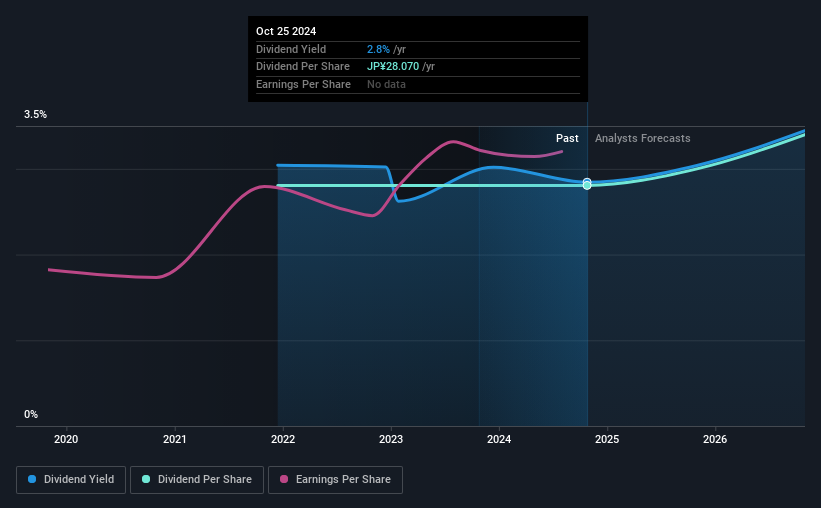
Task: Toggle the Earnings Per Share legend button
Action: (x=335, y=480)
